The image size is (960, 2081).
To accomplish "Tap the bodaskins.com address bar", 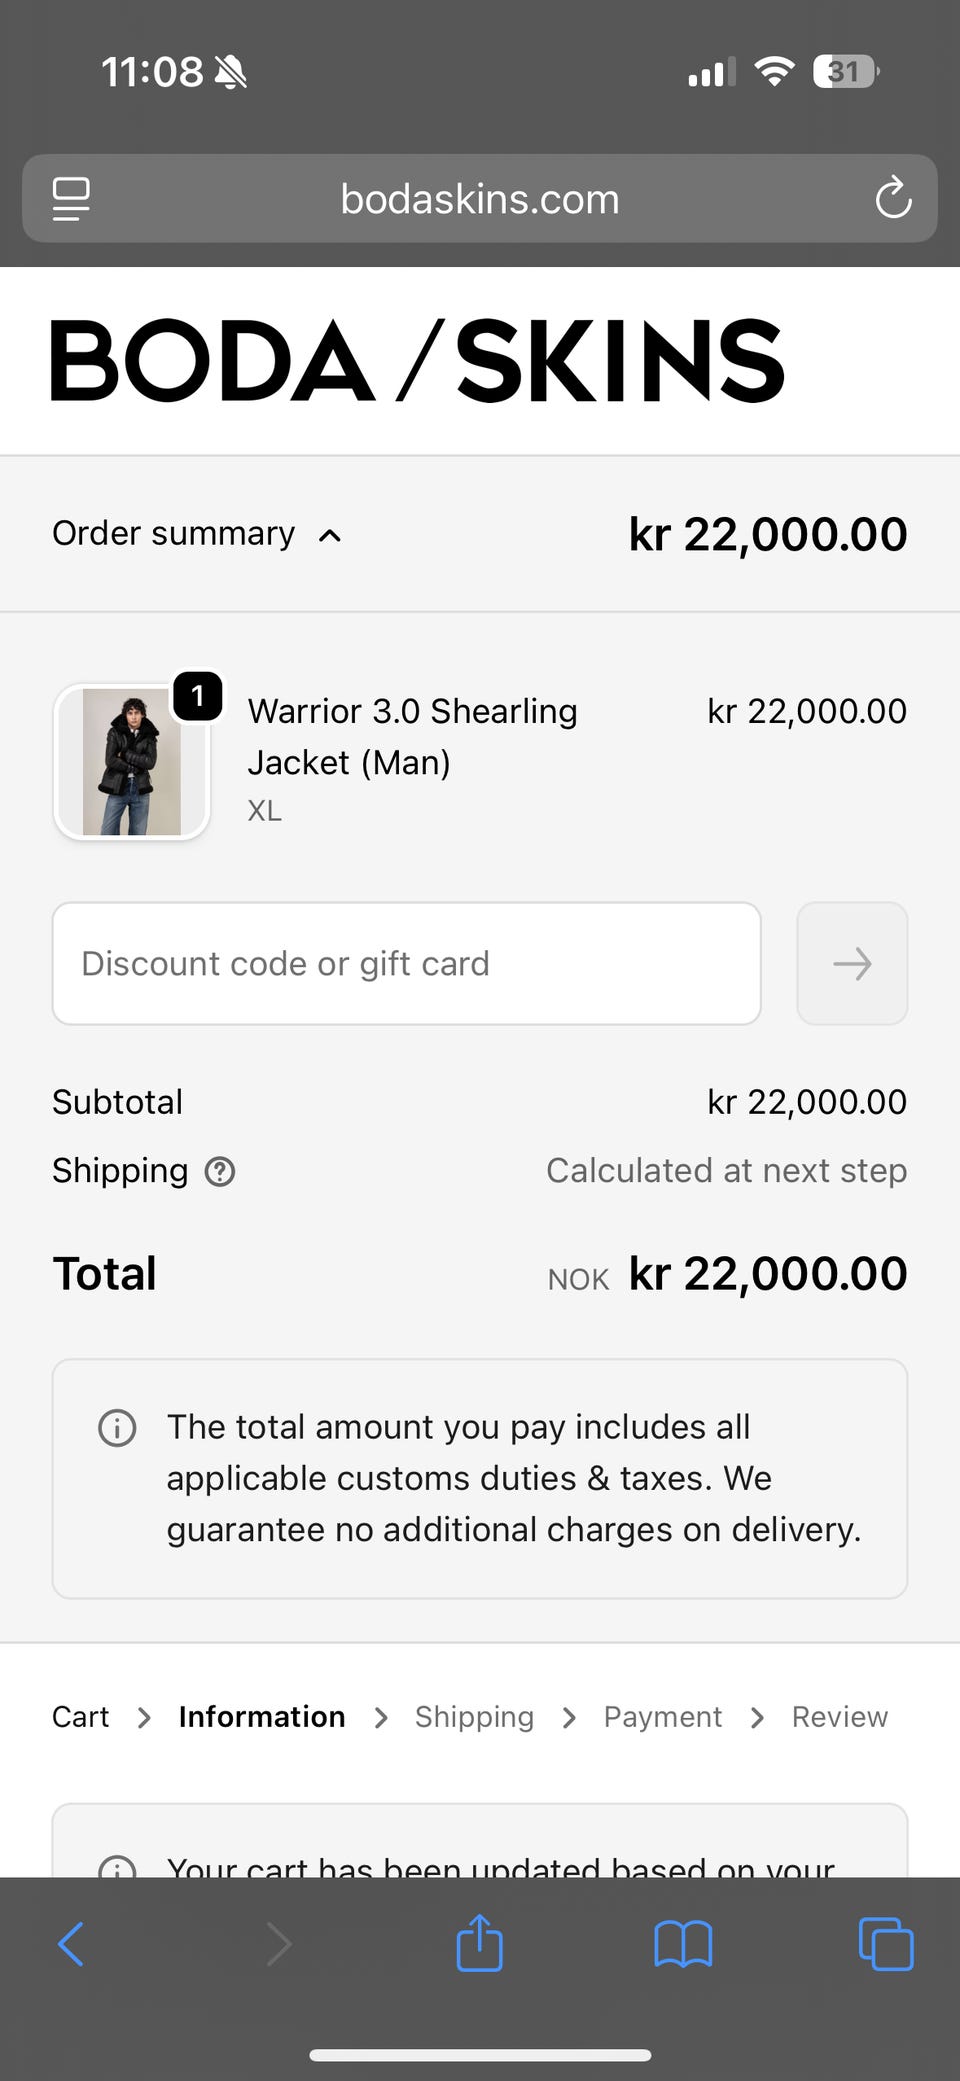I will [480, 199].
